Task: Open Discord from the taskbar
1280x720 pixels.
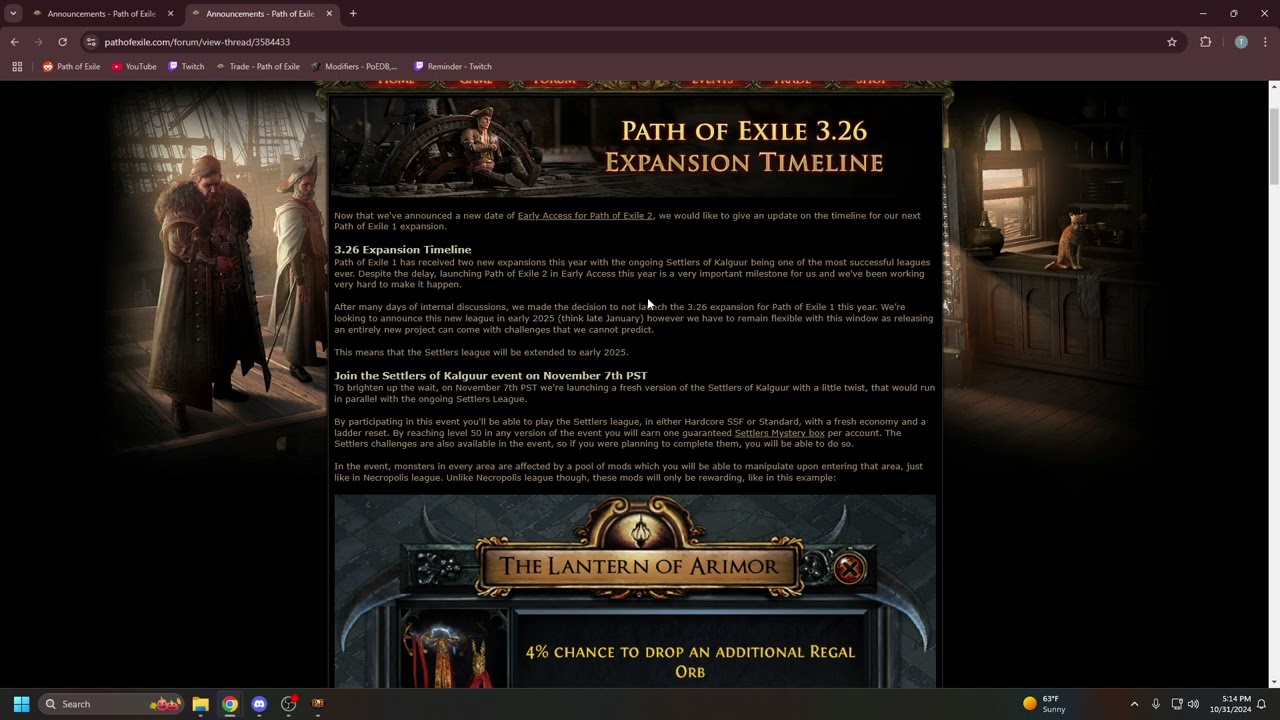Action: tap(259, 704)
